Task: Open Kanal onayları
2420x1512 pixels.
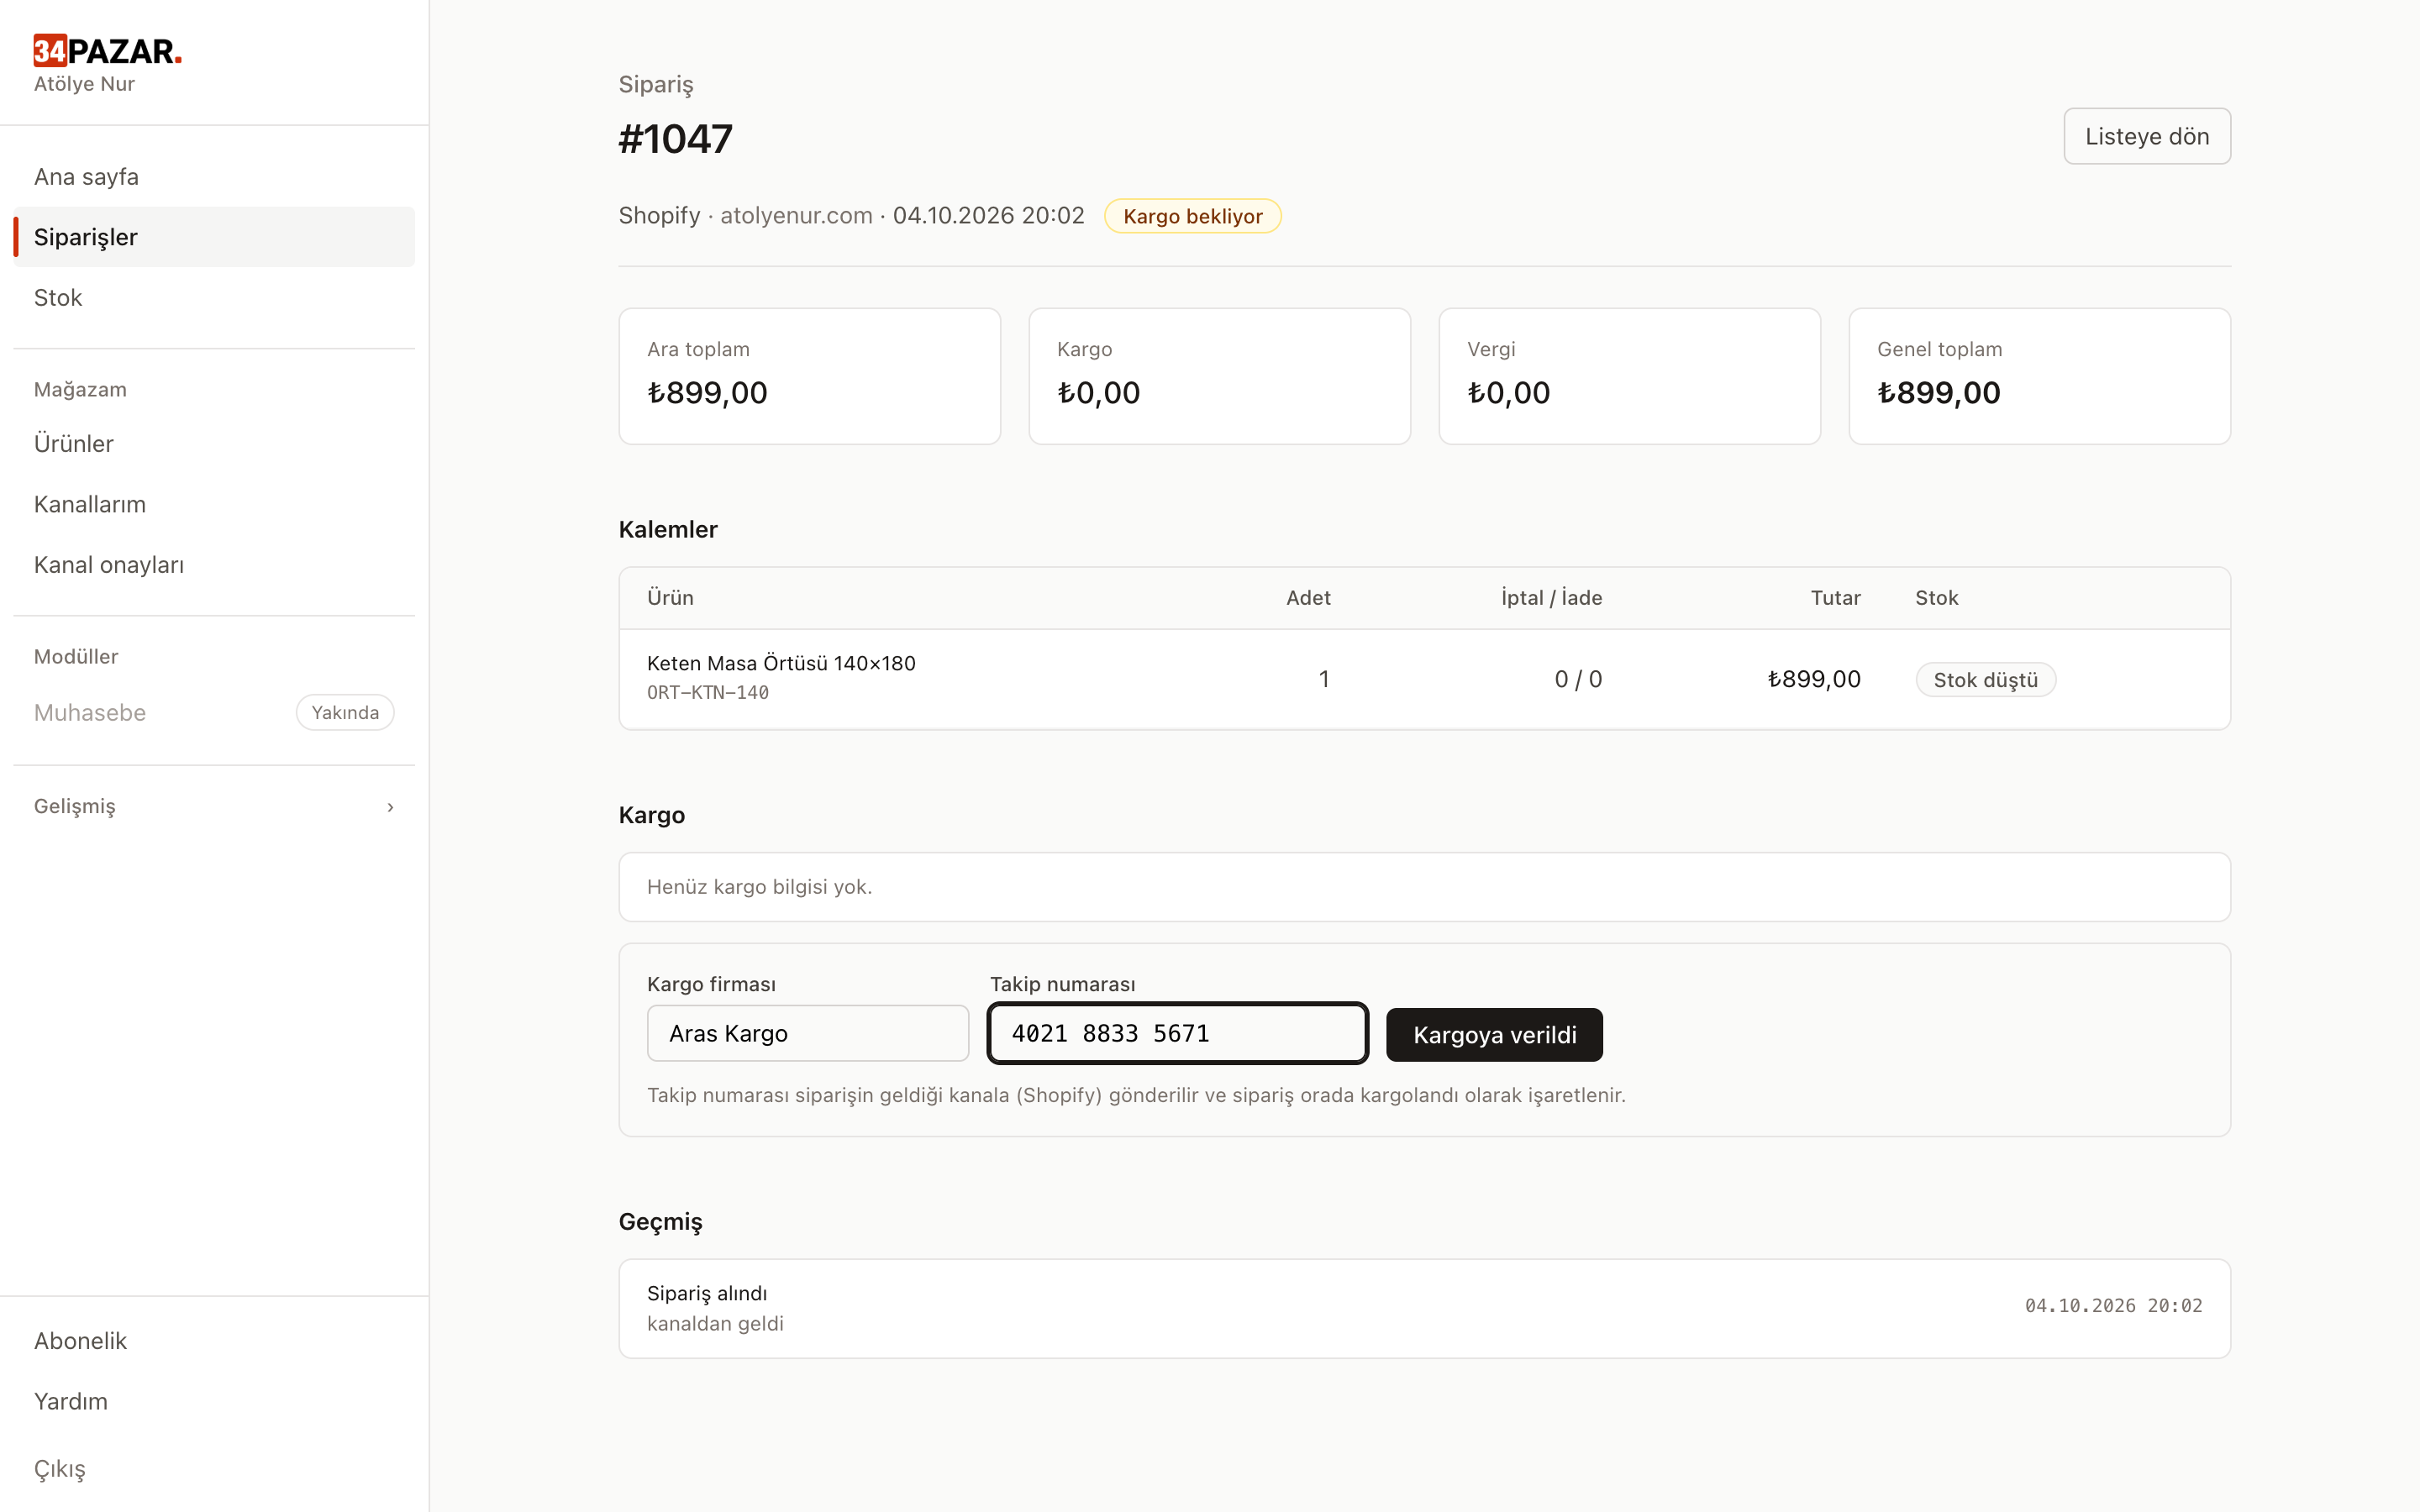Action: click(x=214, y=565)
